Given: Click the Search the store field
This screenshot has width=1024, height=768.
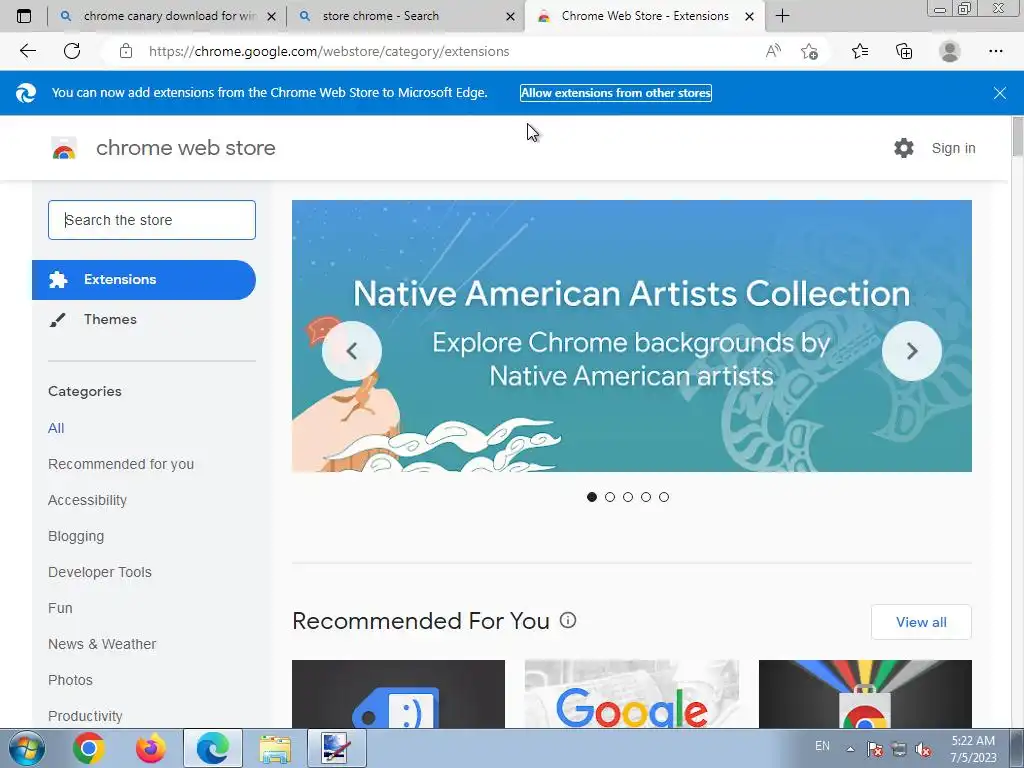Looking at the screenshot, I should pyautogui.click(x=152, y=220).
